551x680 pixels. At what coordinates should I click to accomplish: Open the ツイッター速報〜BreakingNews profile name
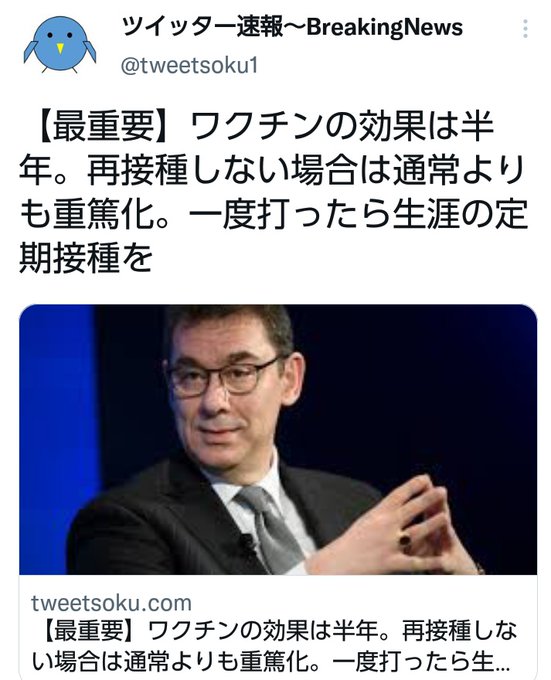[x=292, y=27]
